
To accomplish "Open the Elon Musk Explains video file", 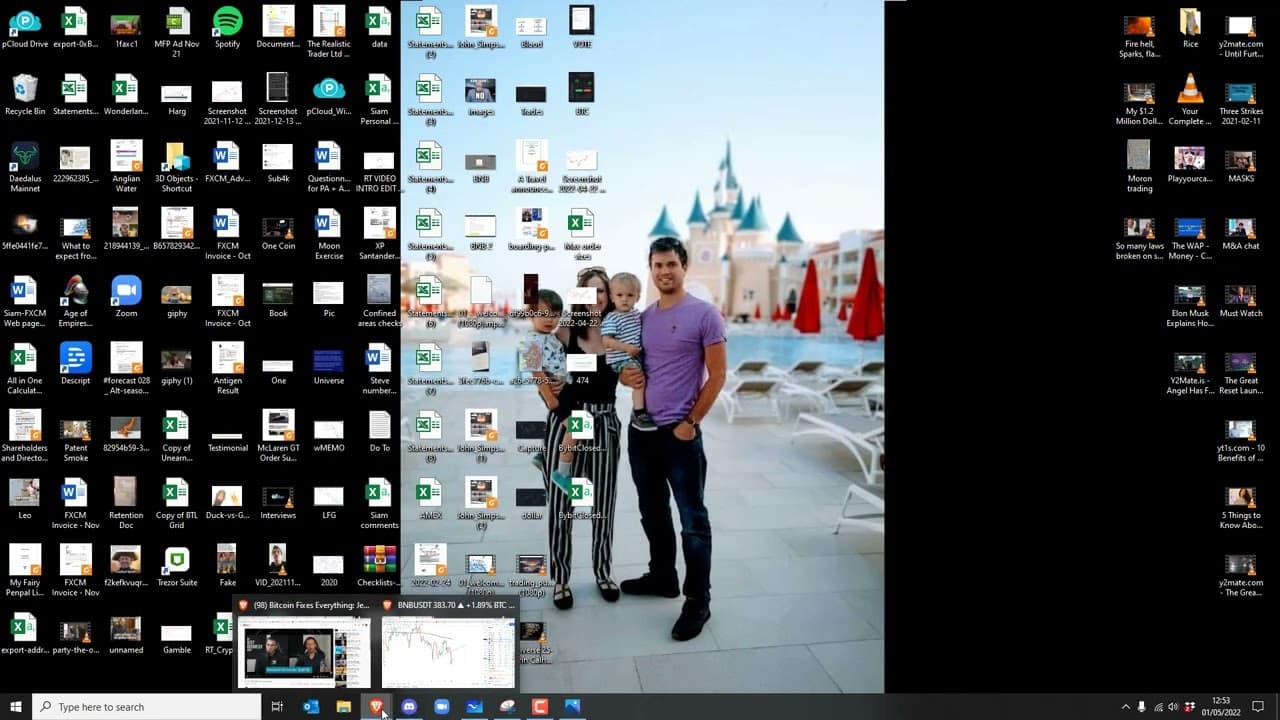I will 1190,306.
